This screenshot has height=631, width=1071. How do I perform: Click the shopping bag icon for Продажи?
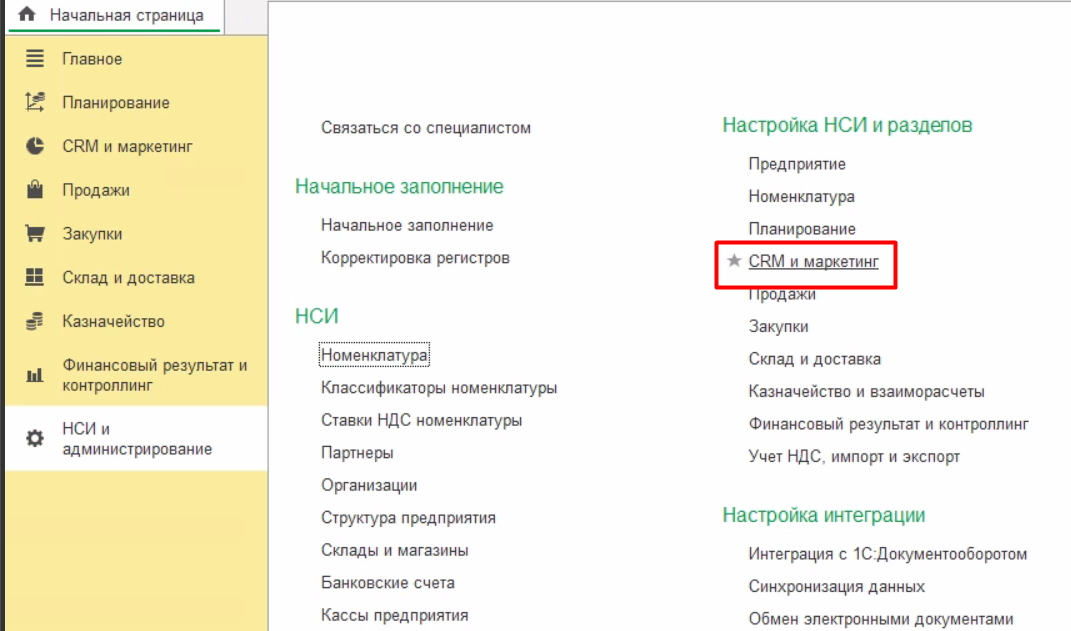(35, 190)
